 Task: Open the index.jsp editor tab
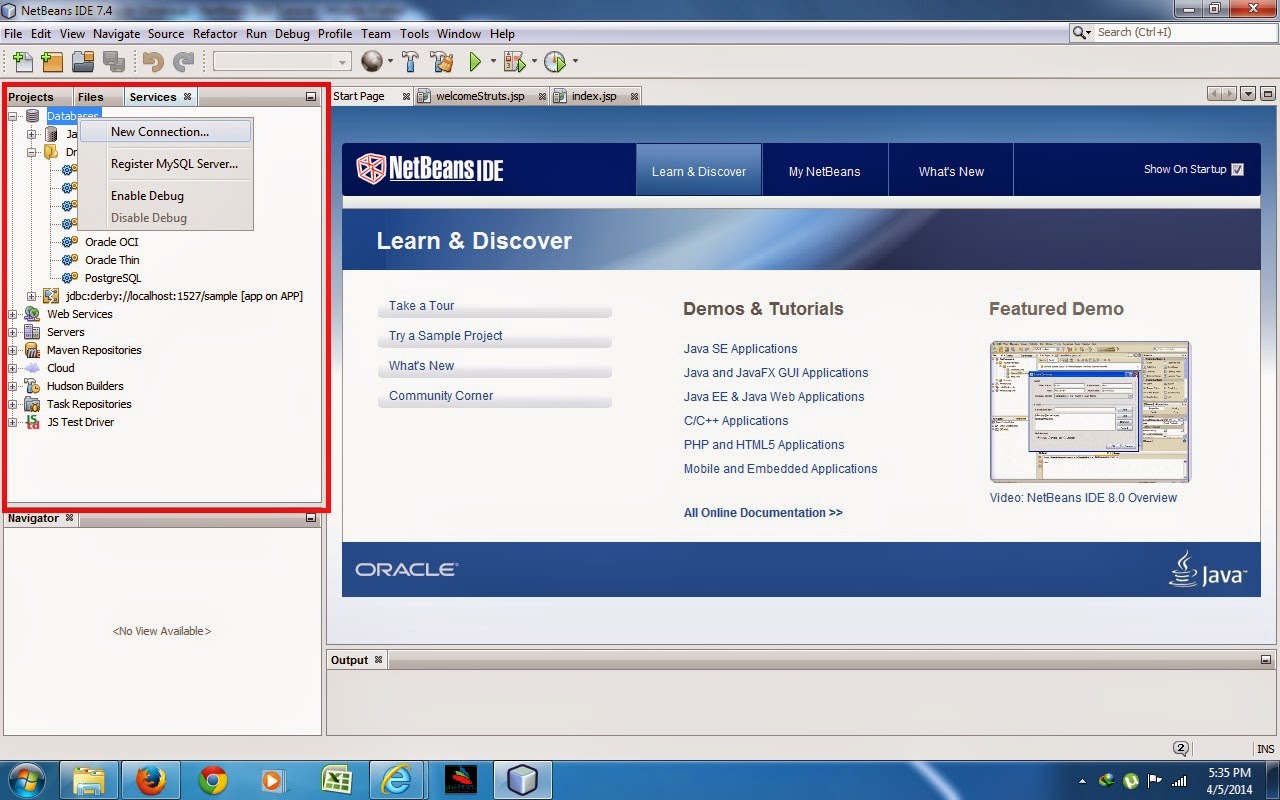(594, 96)
